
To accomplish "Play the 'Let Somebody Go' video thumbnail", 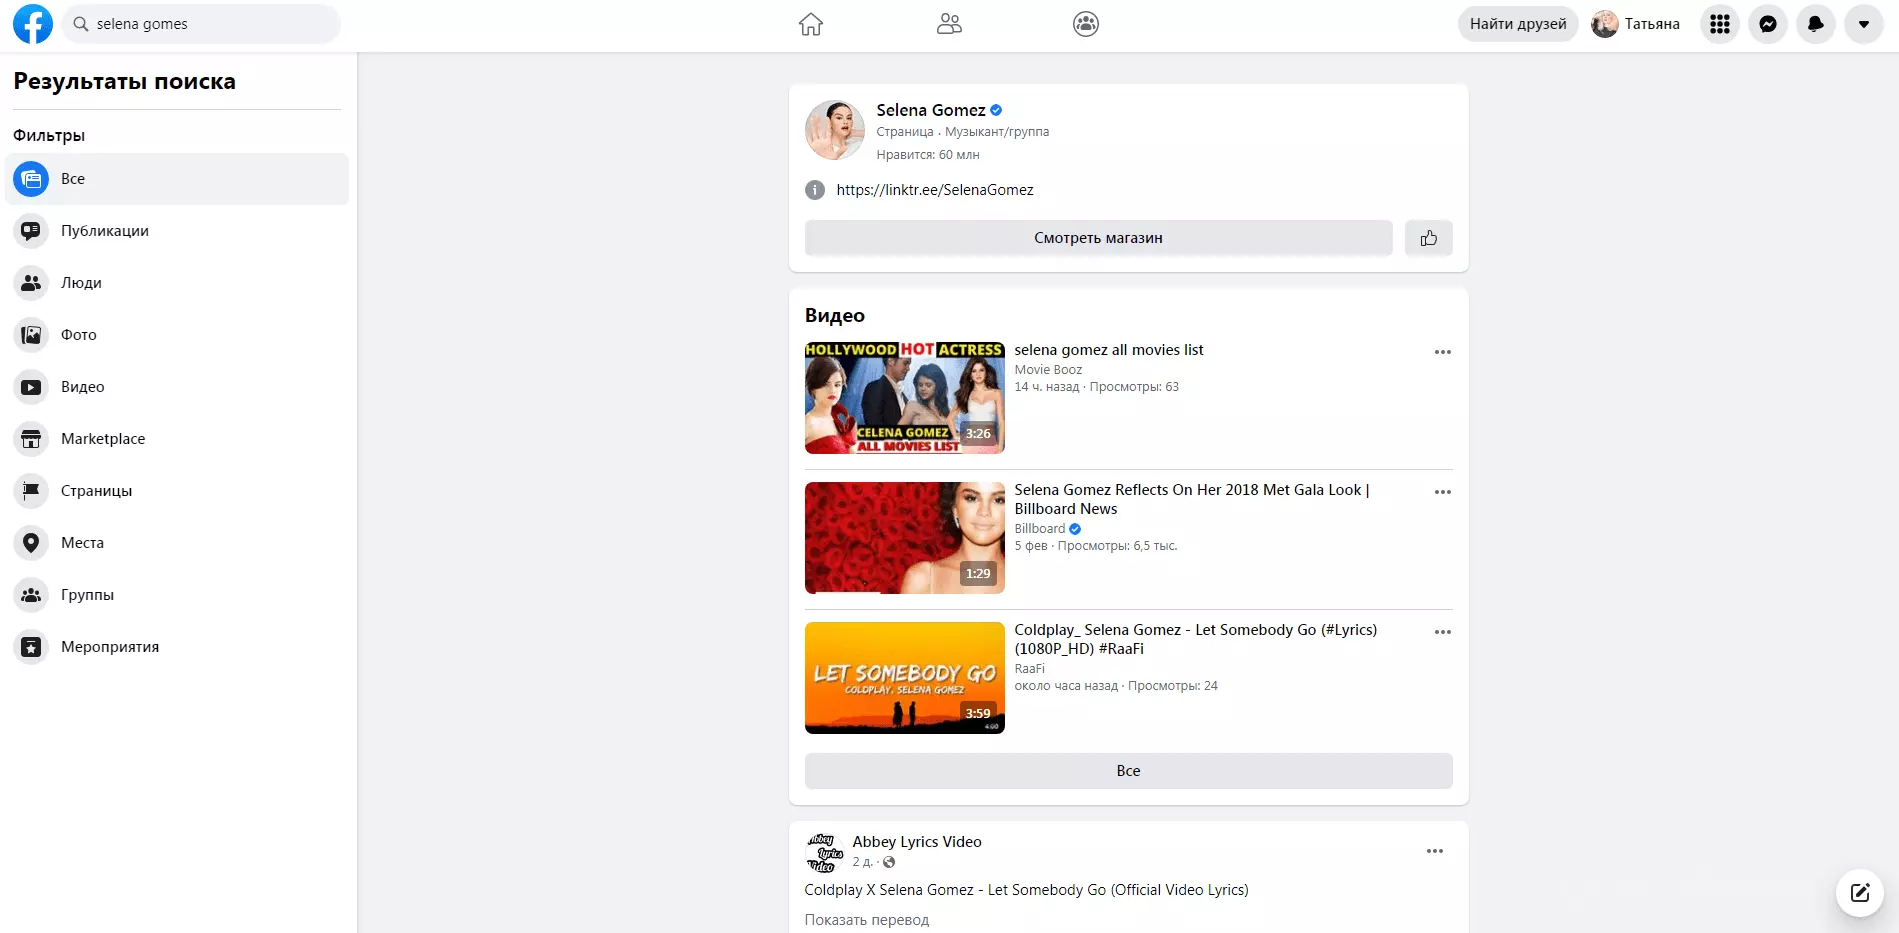I will (x=905, y=678).
